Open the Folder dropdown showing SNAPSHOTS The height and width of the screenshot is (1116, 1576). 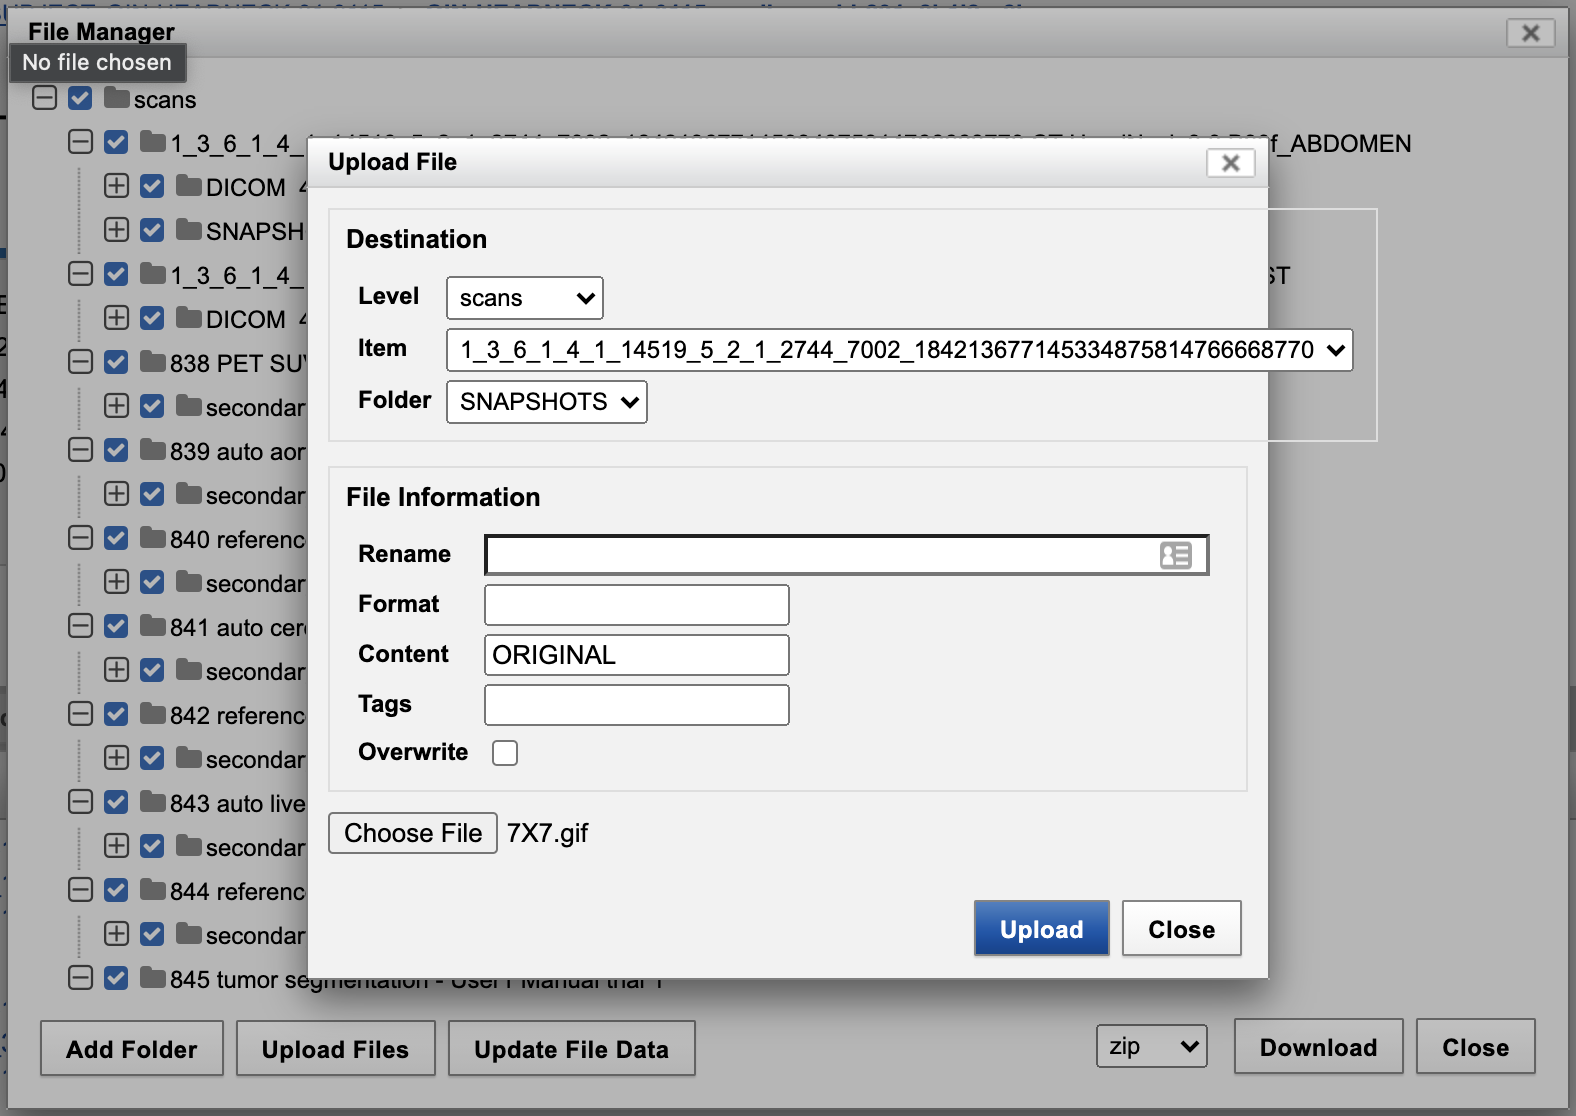546,402
